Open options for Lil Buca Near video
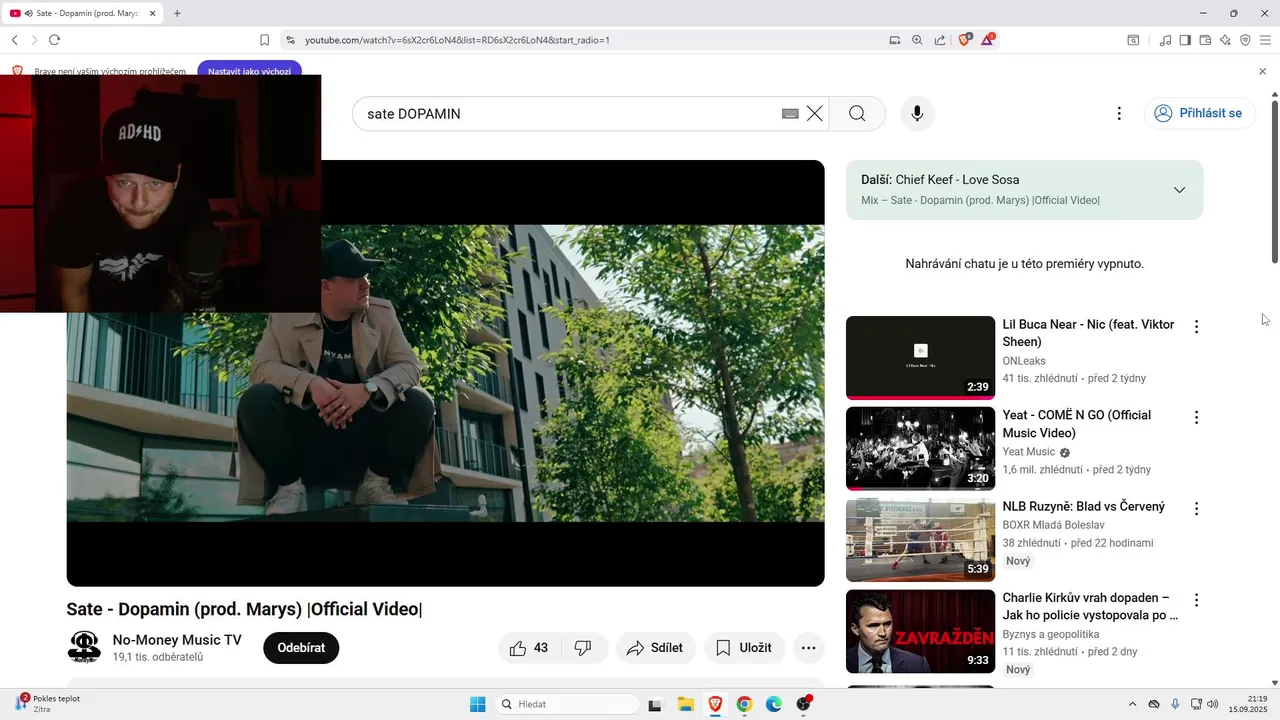 (x=1196, y=326)
